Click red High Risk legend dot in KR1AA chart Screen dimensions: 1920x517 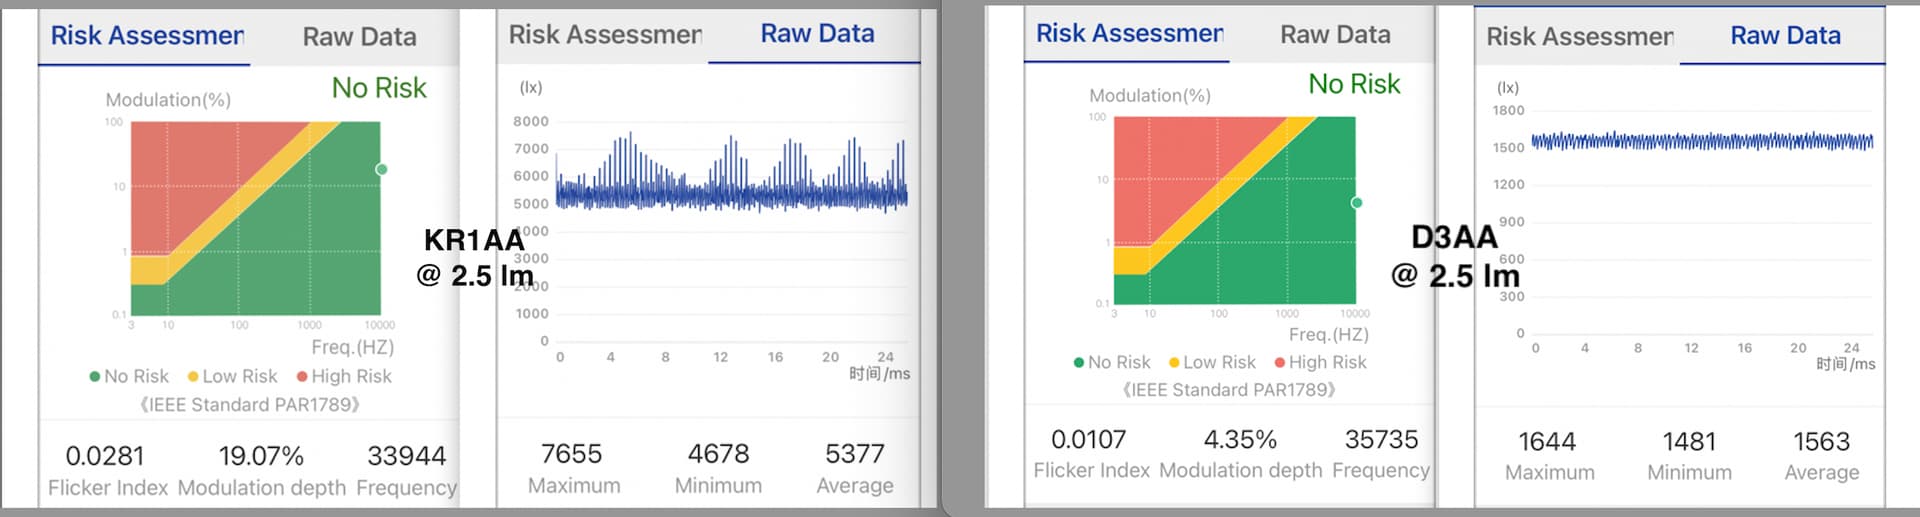tap(302, 377)
